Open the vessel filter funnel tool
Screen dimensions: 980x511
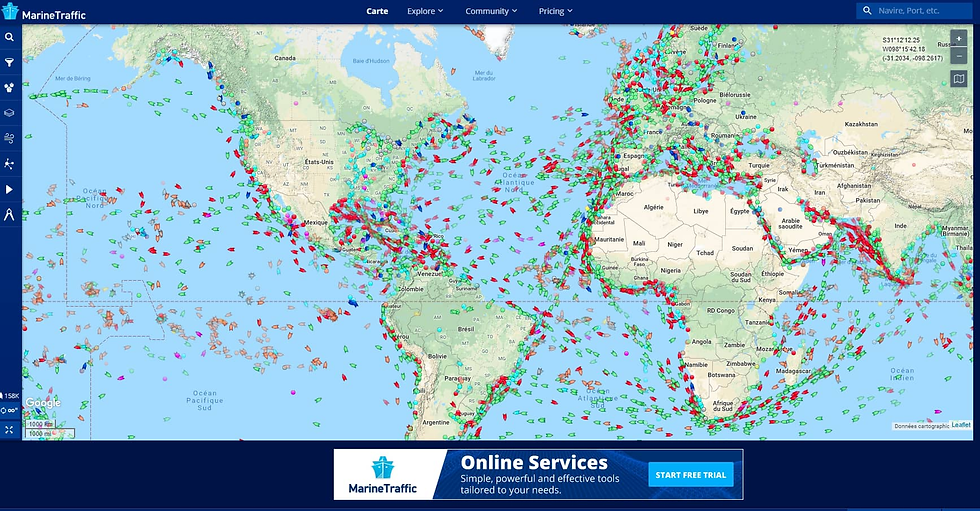9,62
